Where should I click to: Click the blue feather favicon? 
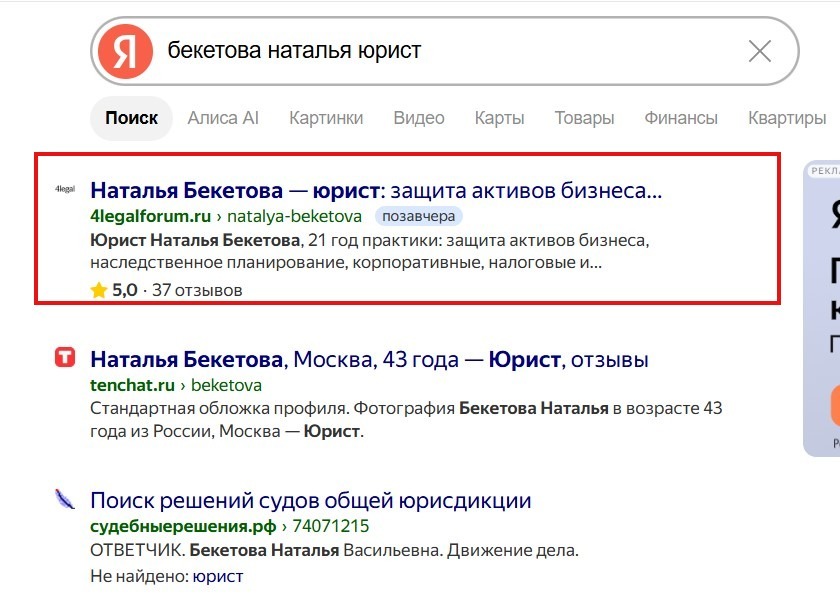[65, 499]
